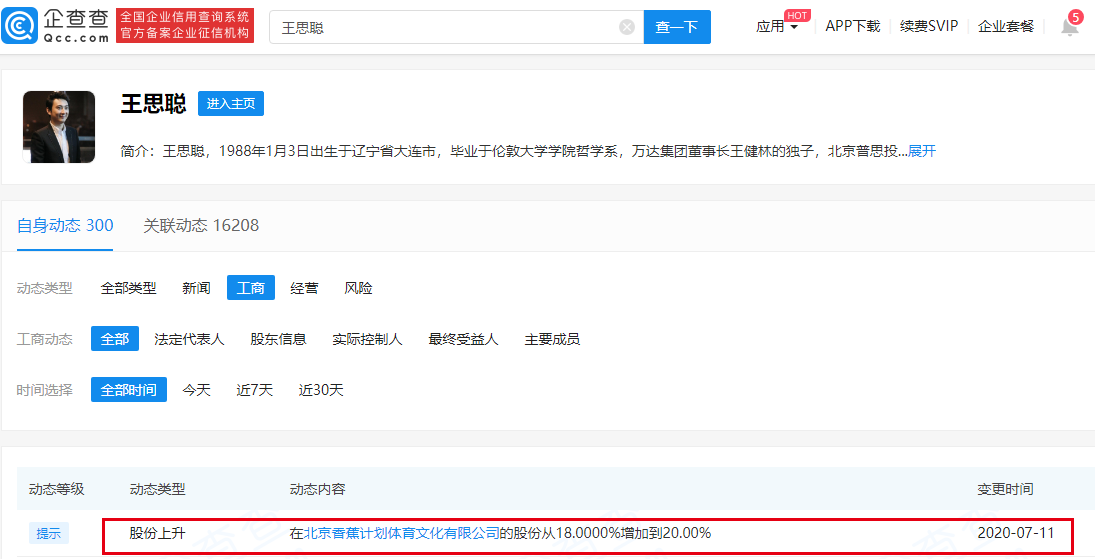Click the 动态等级 column header
1095x559 pixels.
pyautogui.click(x=57, y=489)
